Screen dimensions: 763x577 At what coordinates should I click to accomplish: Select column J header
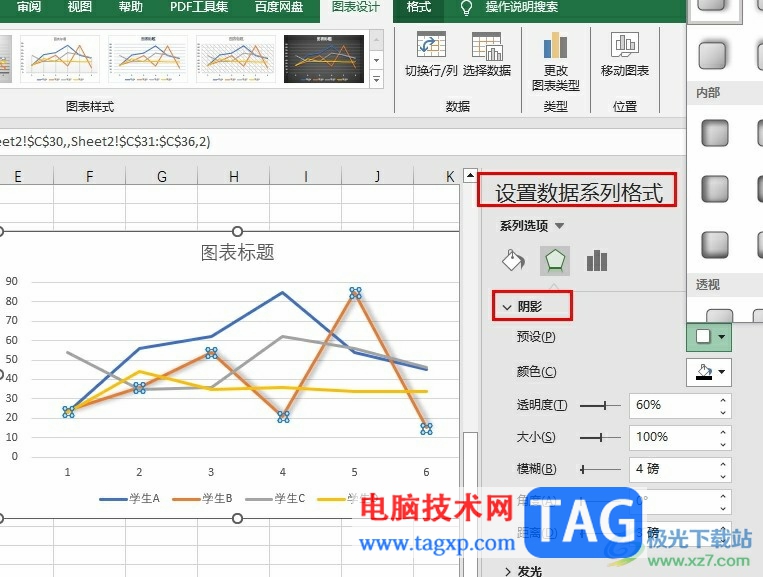click(x=378, y=176)
